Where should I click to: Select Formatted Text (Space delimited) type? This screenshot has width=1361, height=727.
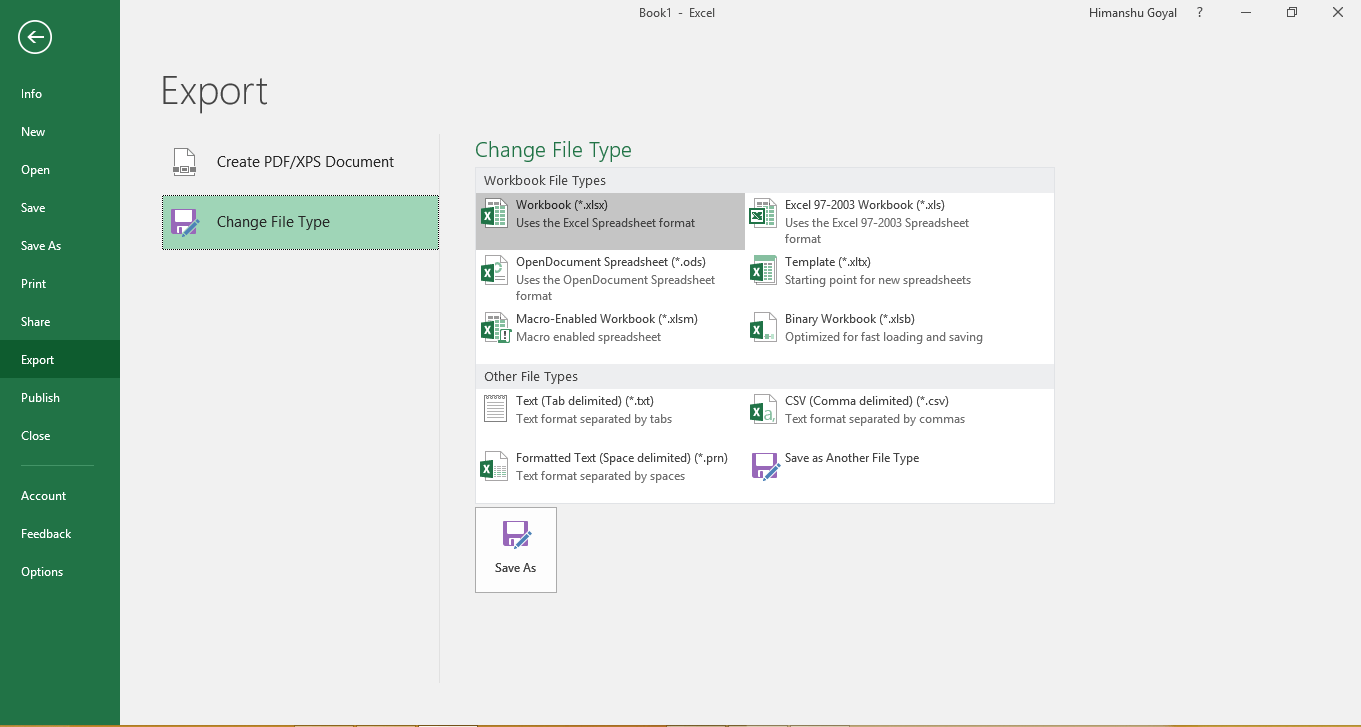pyautogui.click(x=620, y=466)
